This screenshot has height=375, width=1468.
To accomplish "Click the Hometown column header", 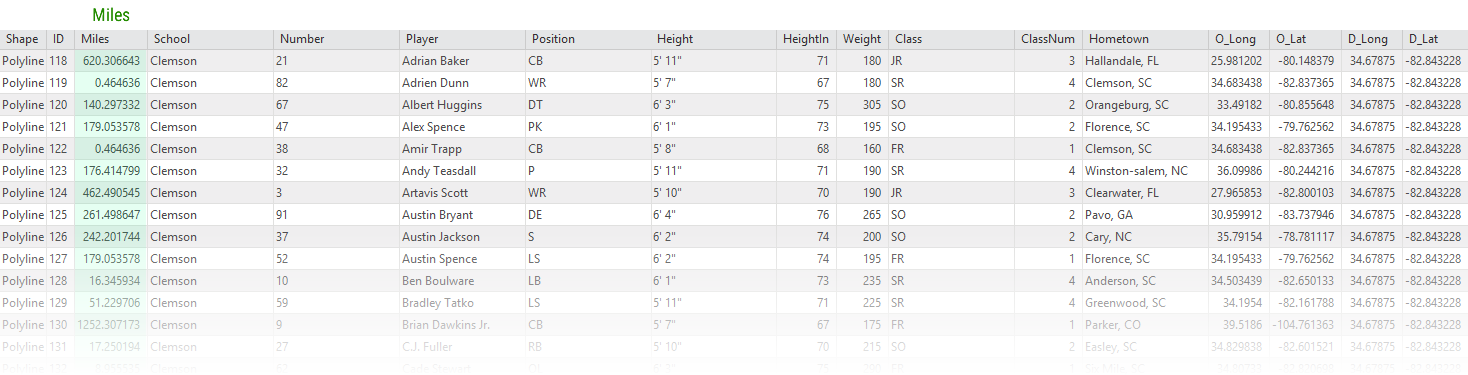I will click(x=1145, y=39).
